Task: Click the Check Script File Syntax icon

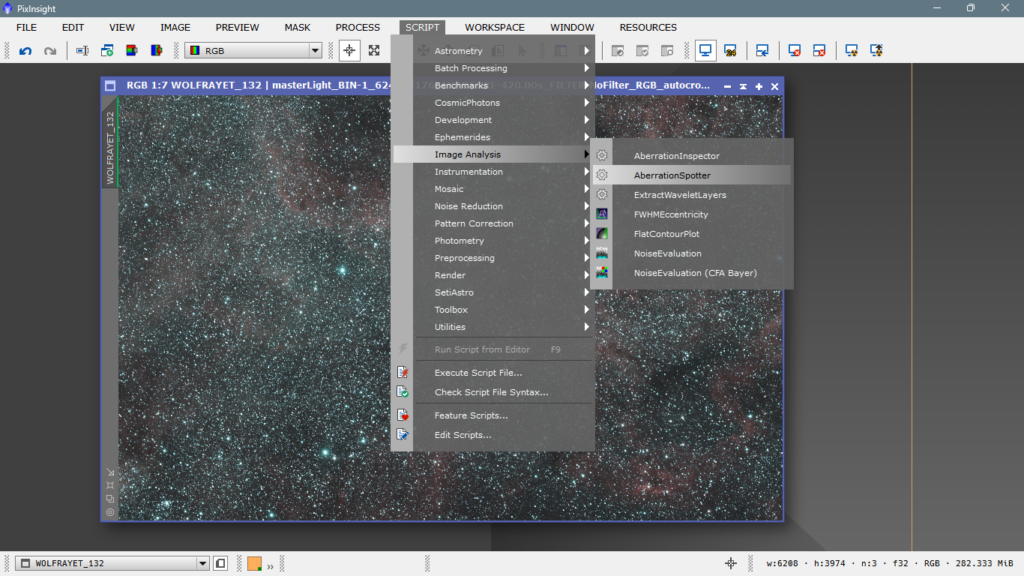Action: click(402, 392)
